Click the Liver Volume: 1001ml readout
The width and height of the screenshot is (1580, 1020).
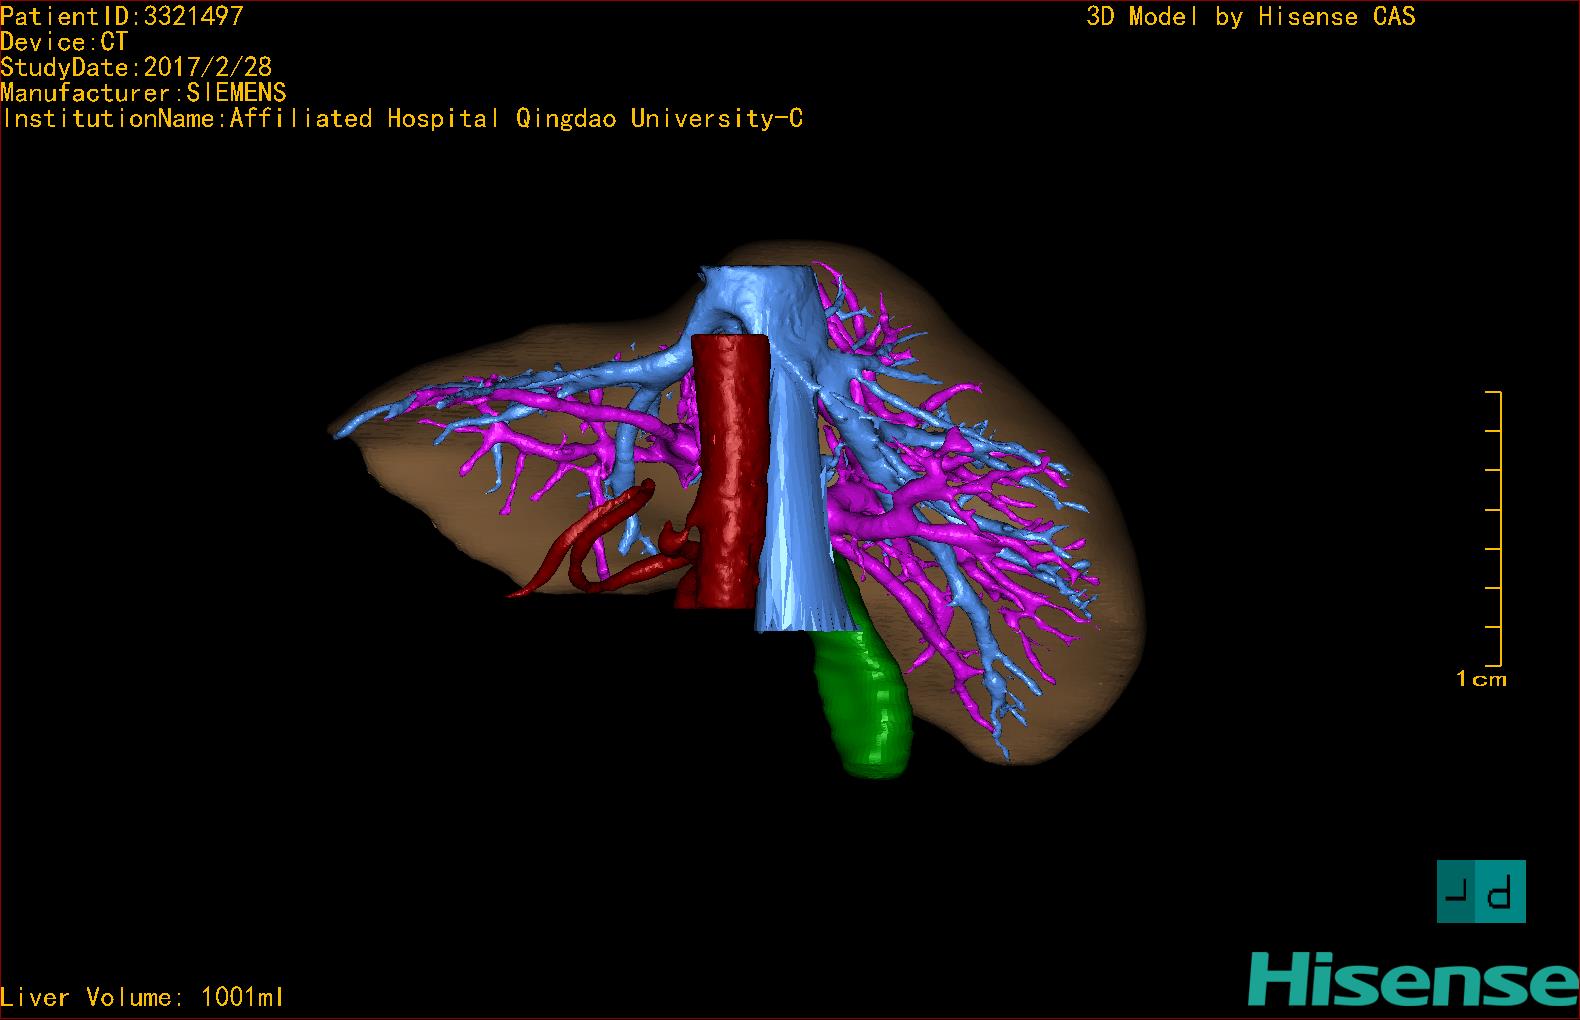(142, 997)
